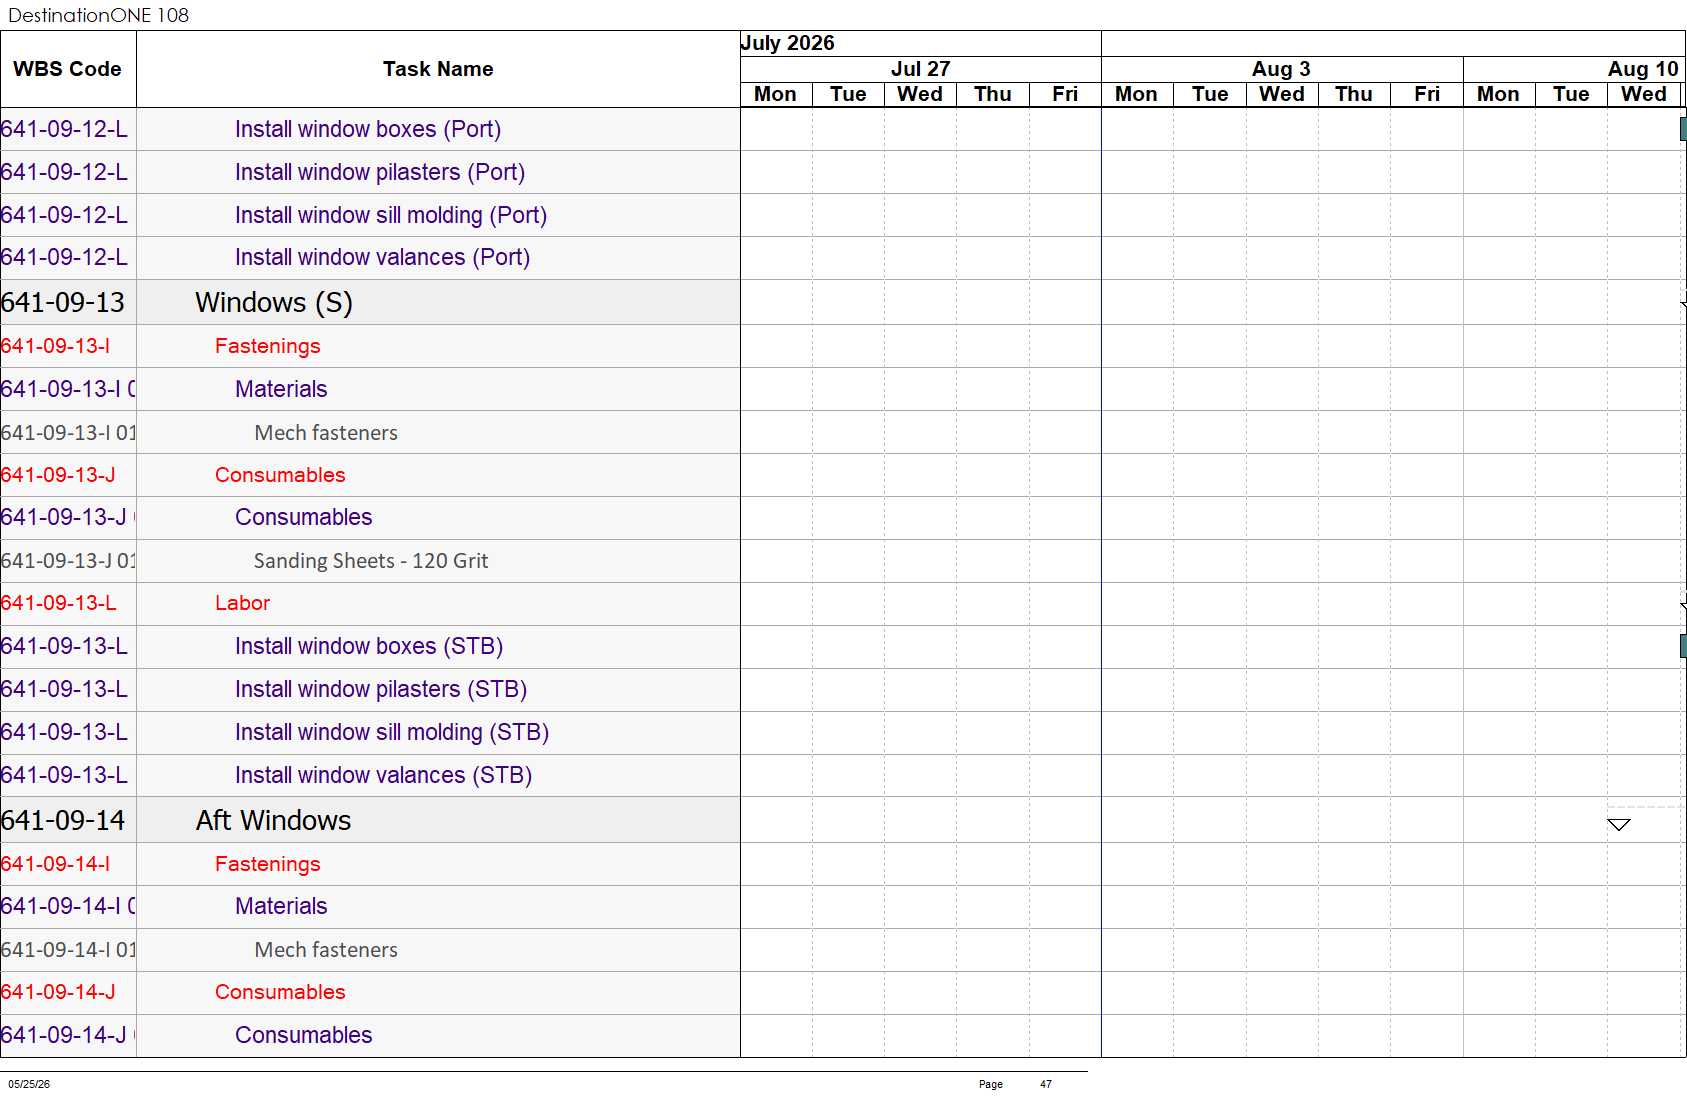Click the 05/25/26 footer date
This screenshot has width=1687, height=1097.
click(x=29, y=1084)
